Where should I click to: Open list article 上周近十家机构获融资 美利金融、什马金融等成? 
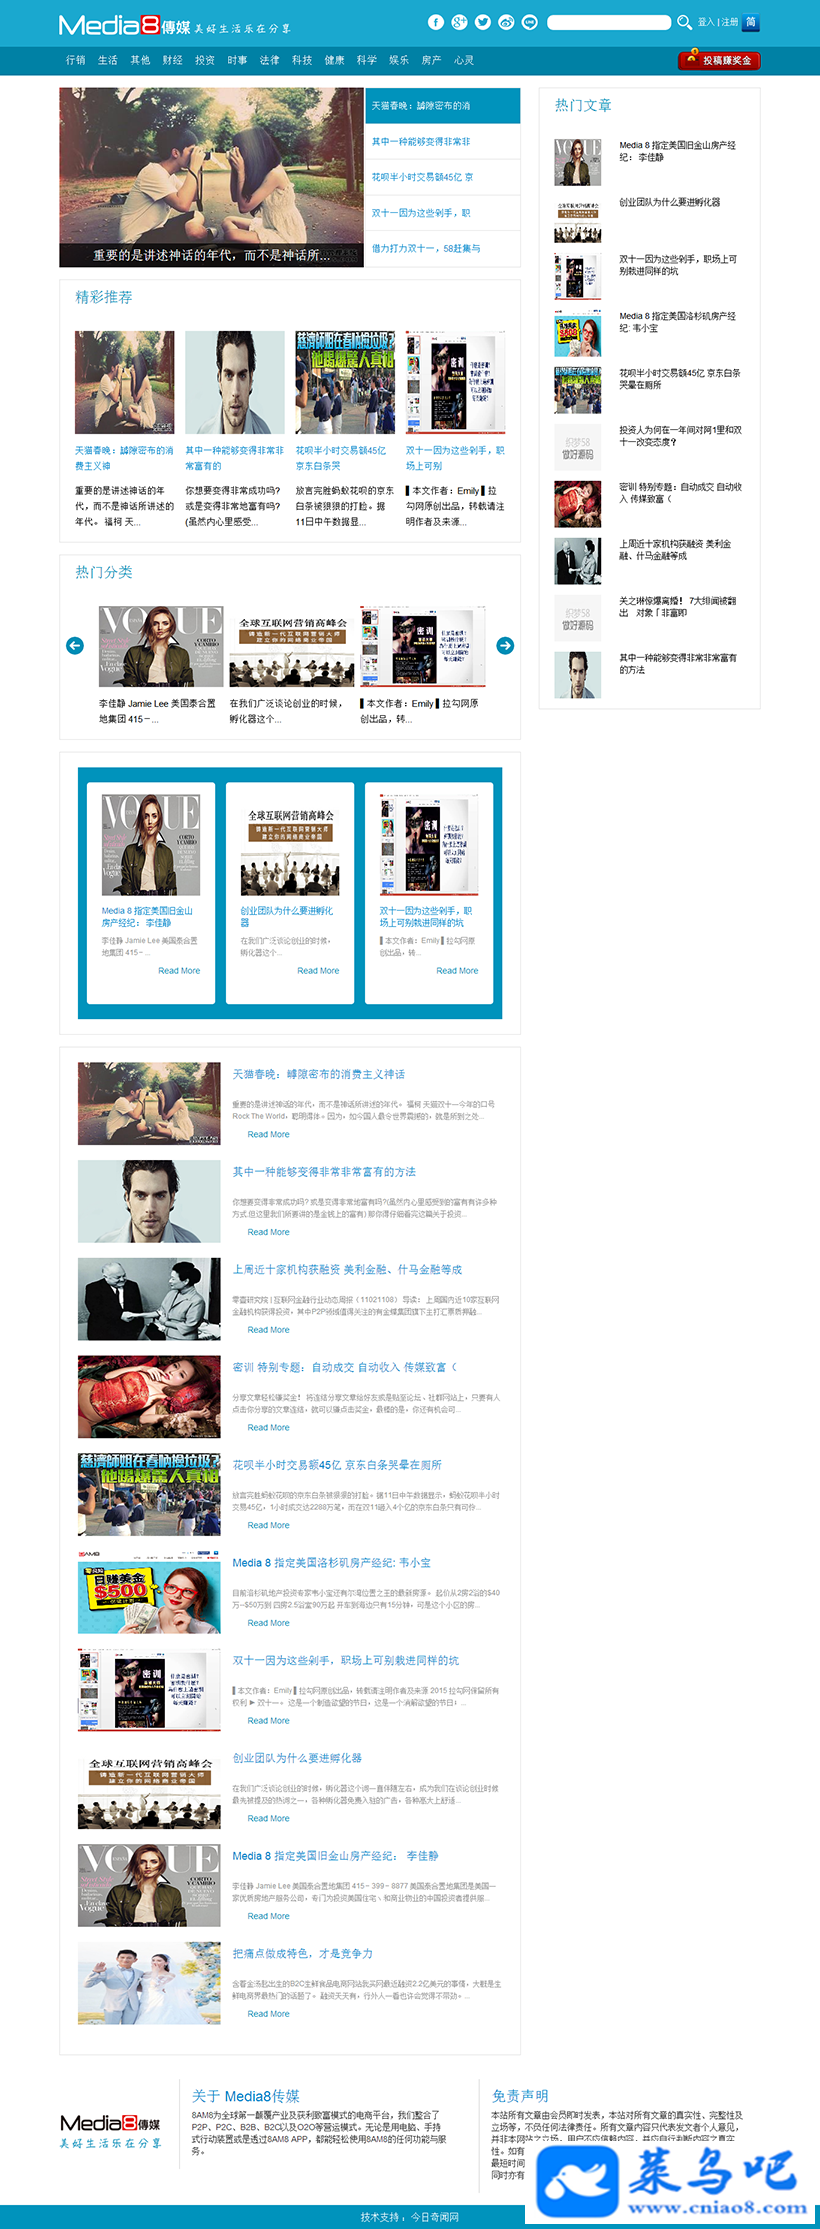347,1270
